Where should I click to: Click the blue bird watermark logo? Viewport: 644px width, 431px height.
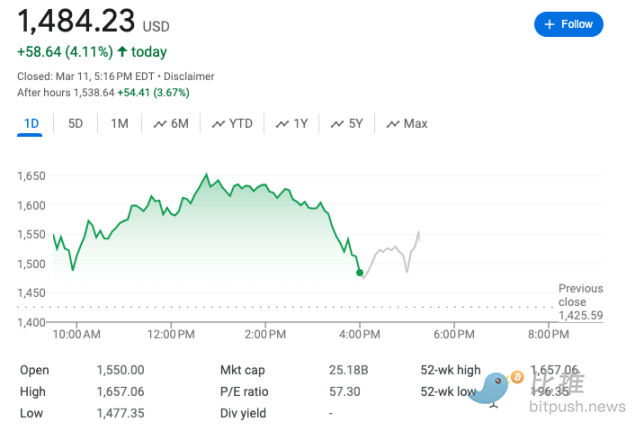pos(491,389)
